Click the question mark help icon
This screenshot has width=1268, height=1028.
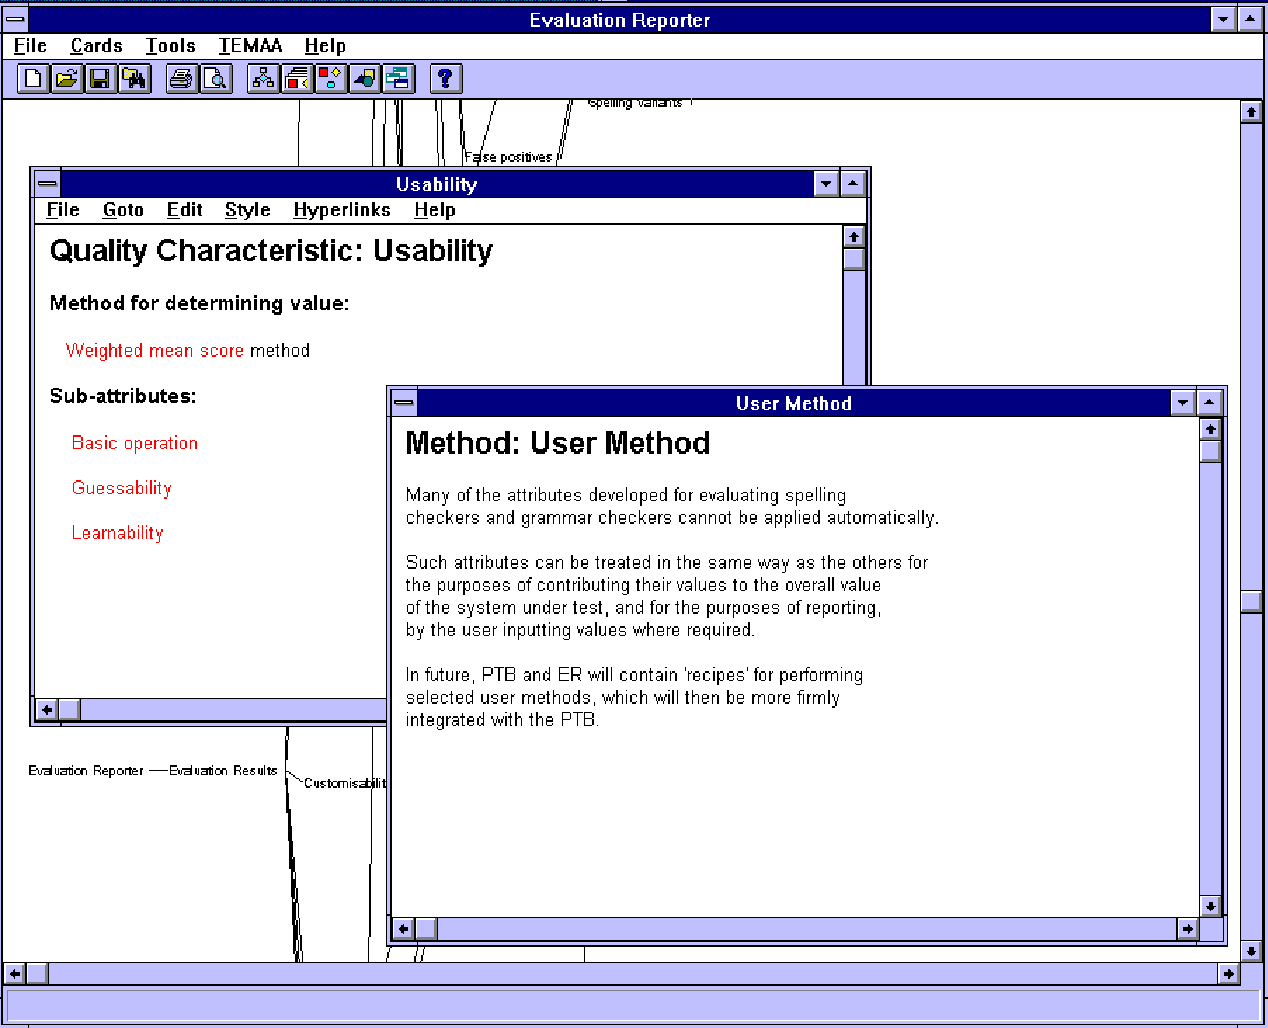(446, 78)
